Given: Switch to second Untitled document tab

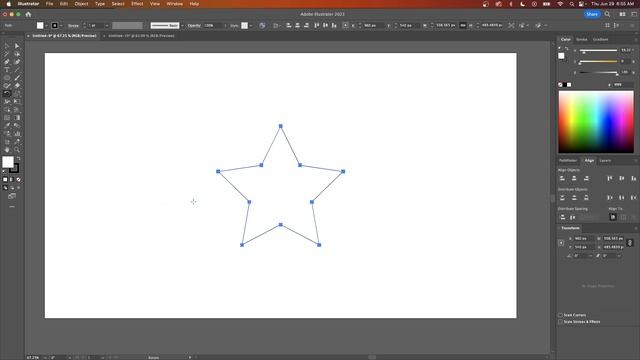Looking at the screenshot, I should pyautogui.click(x=141, y=36).
